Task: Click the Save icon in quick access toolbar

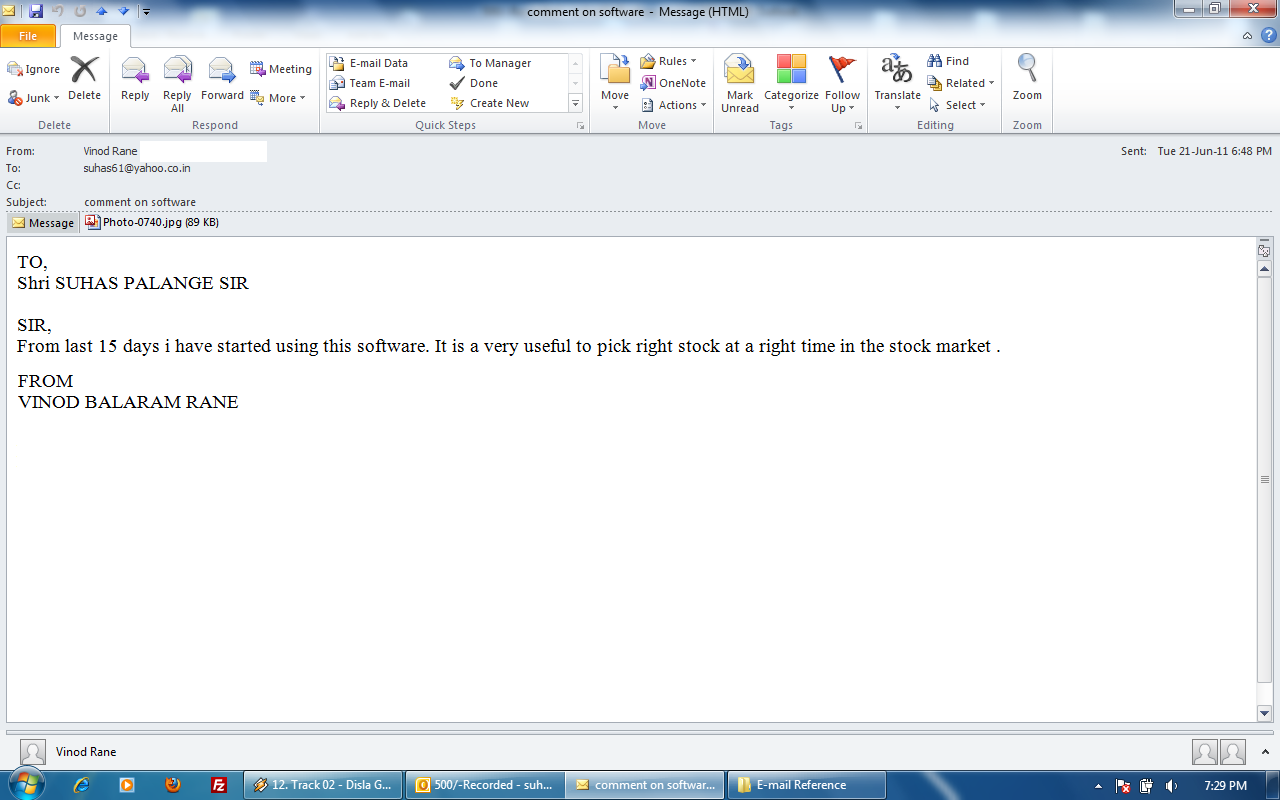Action: (36, 11)
